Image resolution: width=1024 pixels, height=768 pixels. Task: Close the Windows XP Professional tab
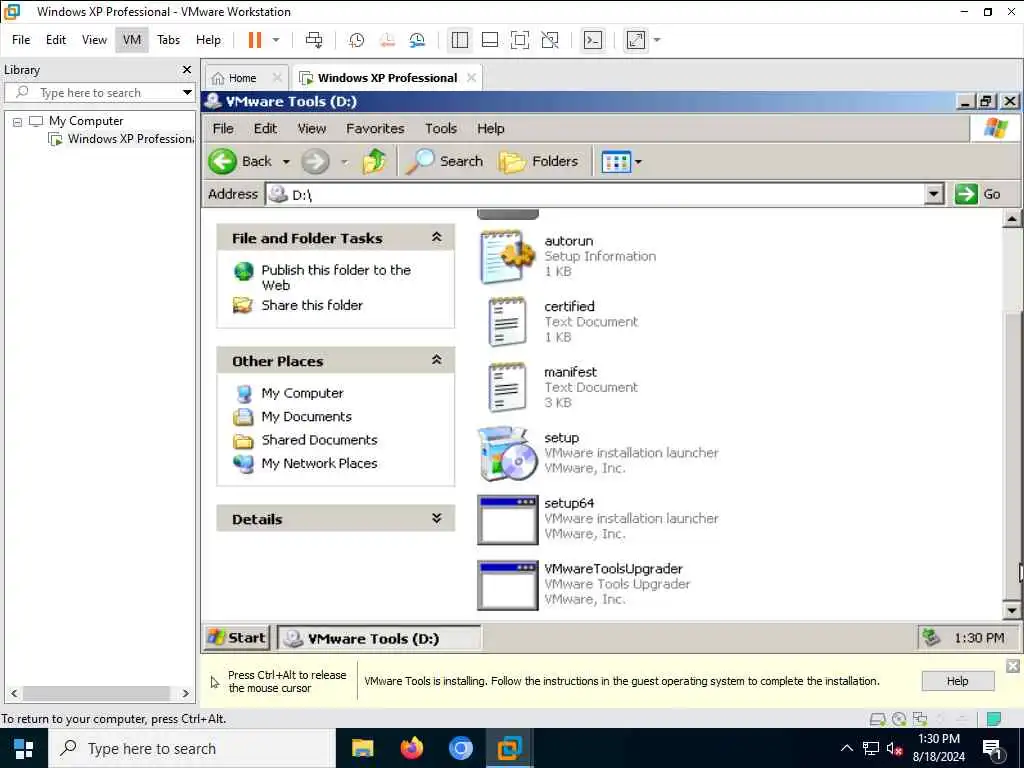(x=472, y=78)
